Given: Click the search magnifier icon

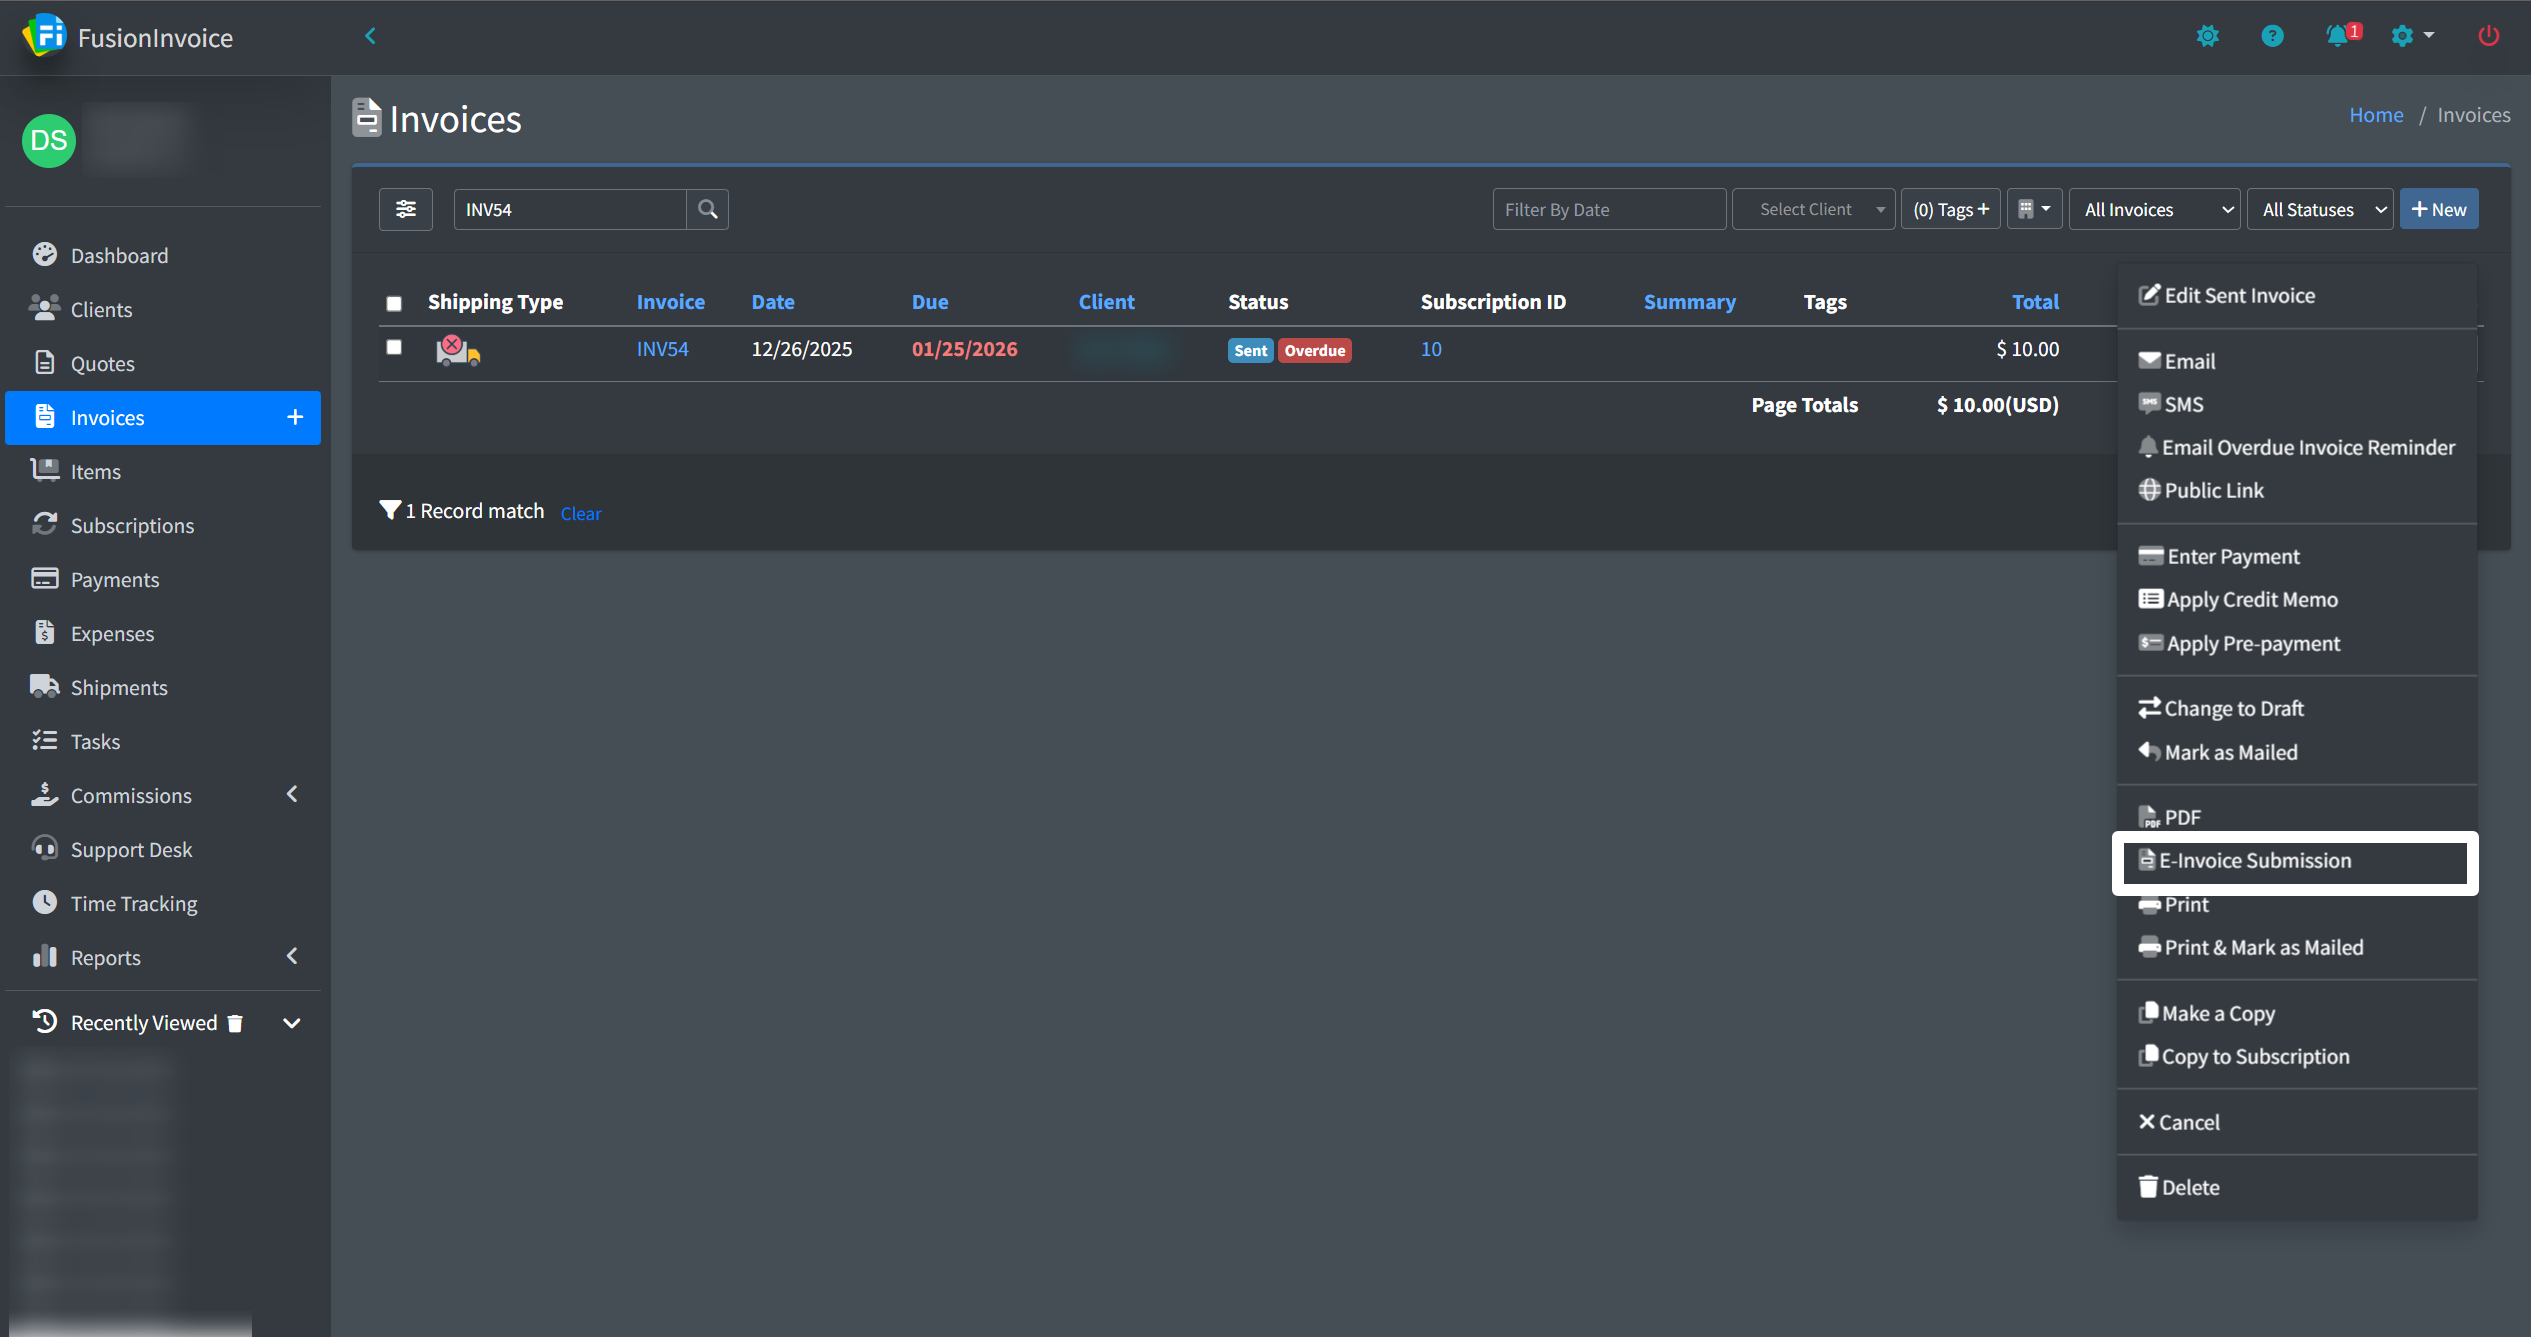Looking at the screenshot, I should point(707,209).
